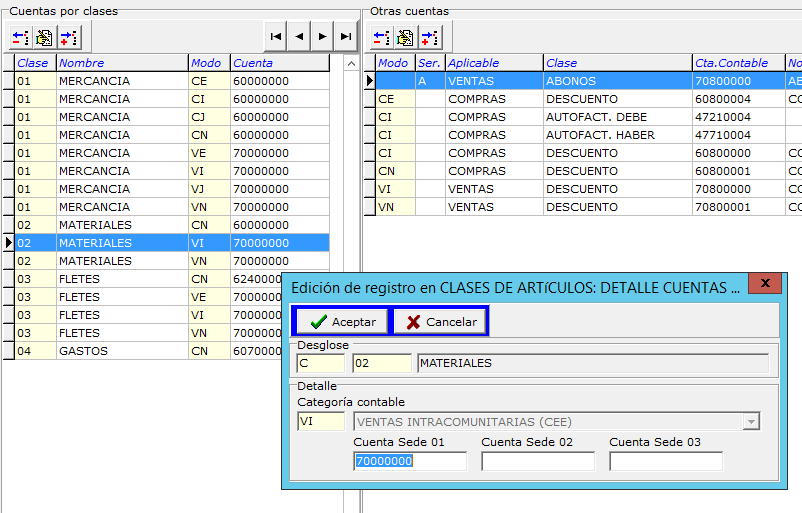The width and height of the screenshot is (802, 513).
Task: Click the Nombre column header
Action: [121, 63]
